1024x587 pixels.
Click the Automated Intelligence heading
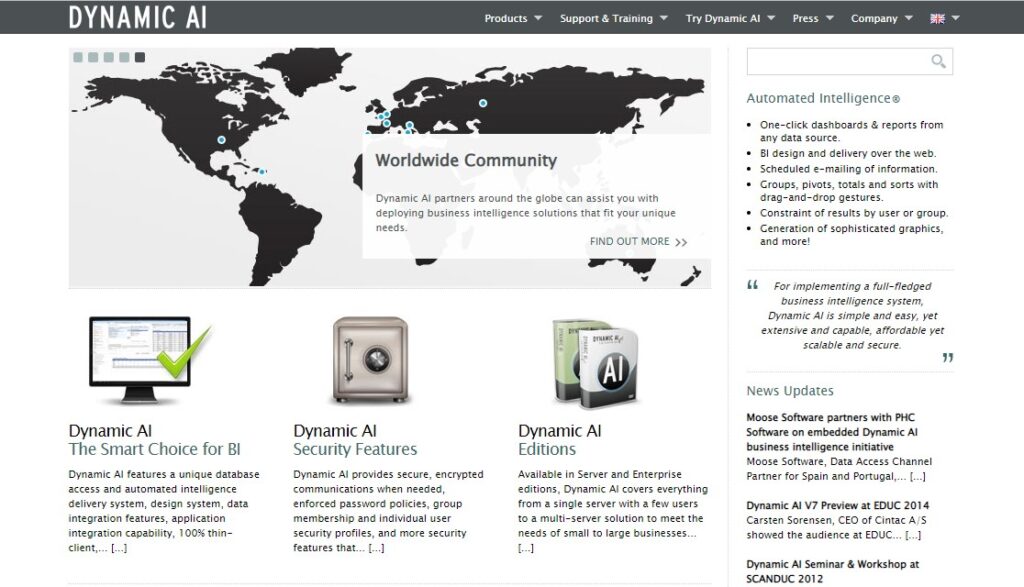click(823, 99)
